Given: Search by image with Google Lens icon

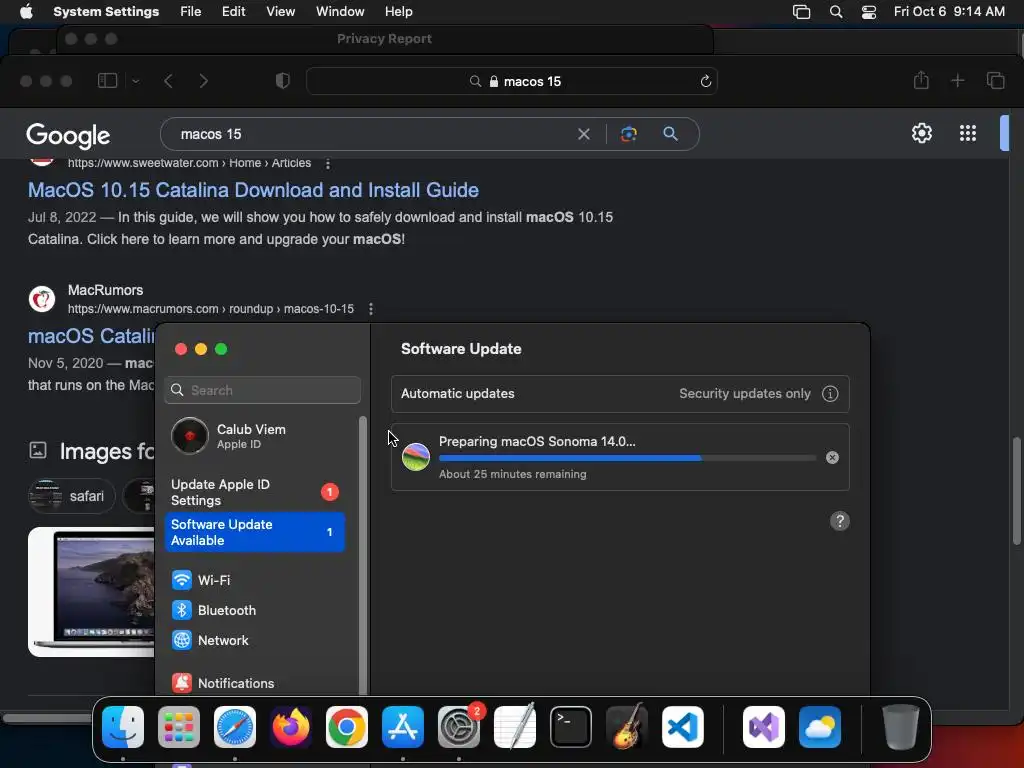Looking at the screenshot, I should point(629,134).
